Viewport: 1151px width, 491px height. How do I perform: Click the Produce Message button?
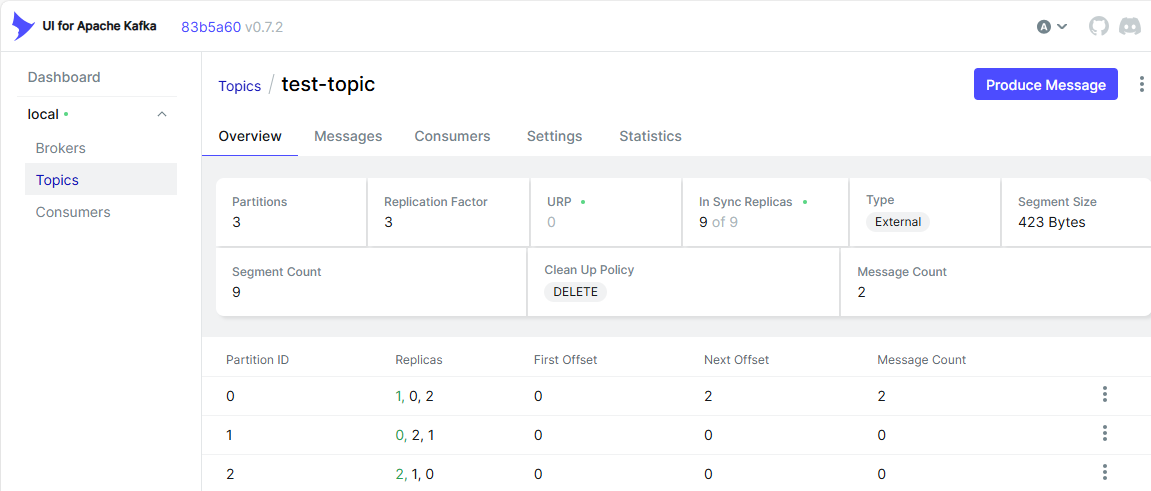(1045, 84)
